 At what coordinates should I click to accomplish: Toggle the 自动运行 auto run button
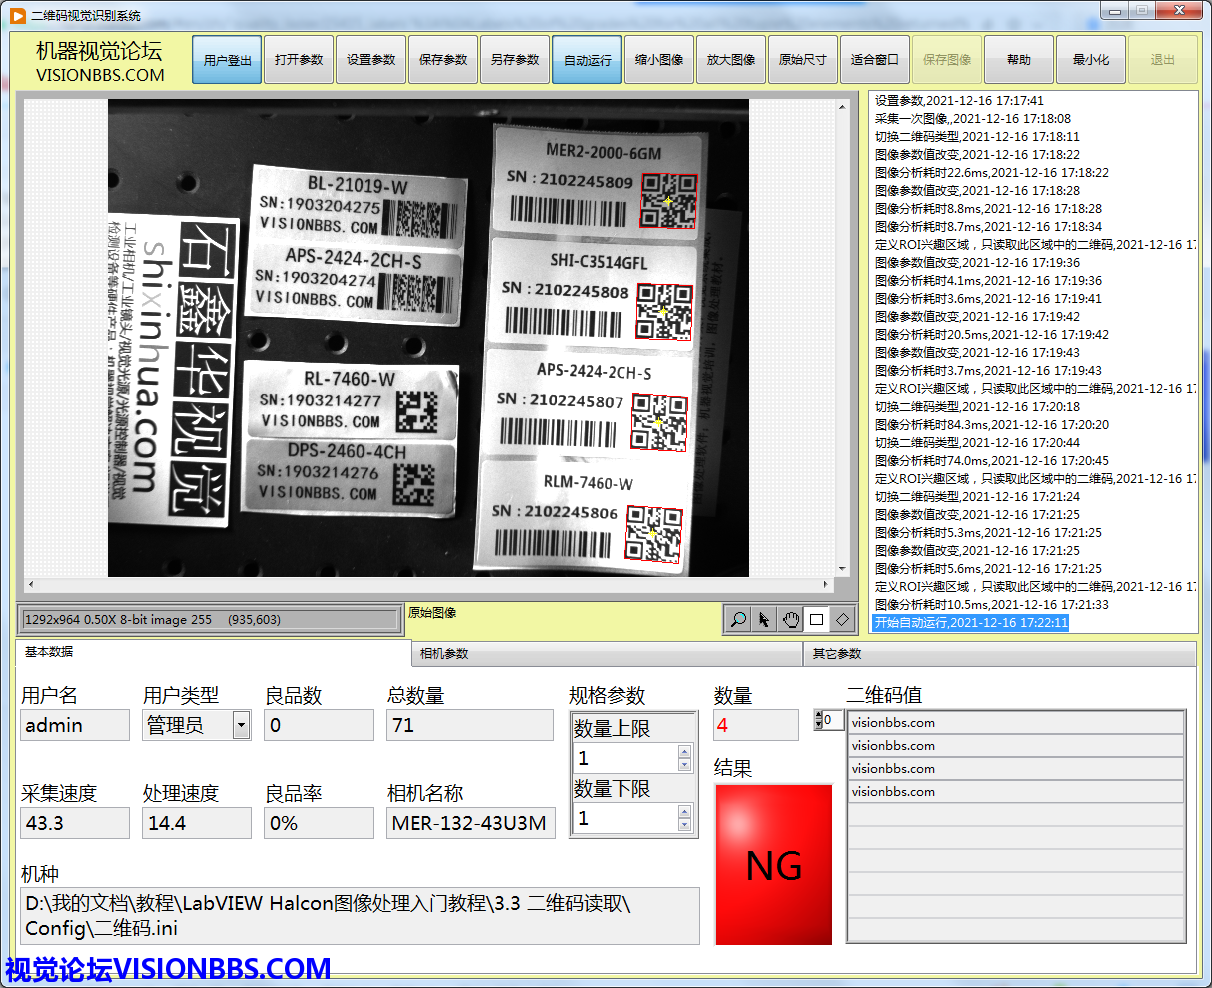coord(587,60)
